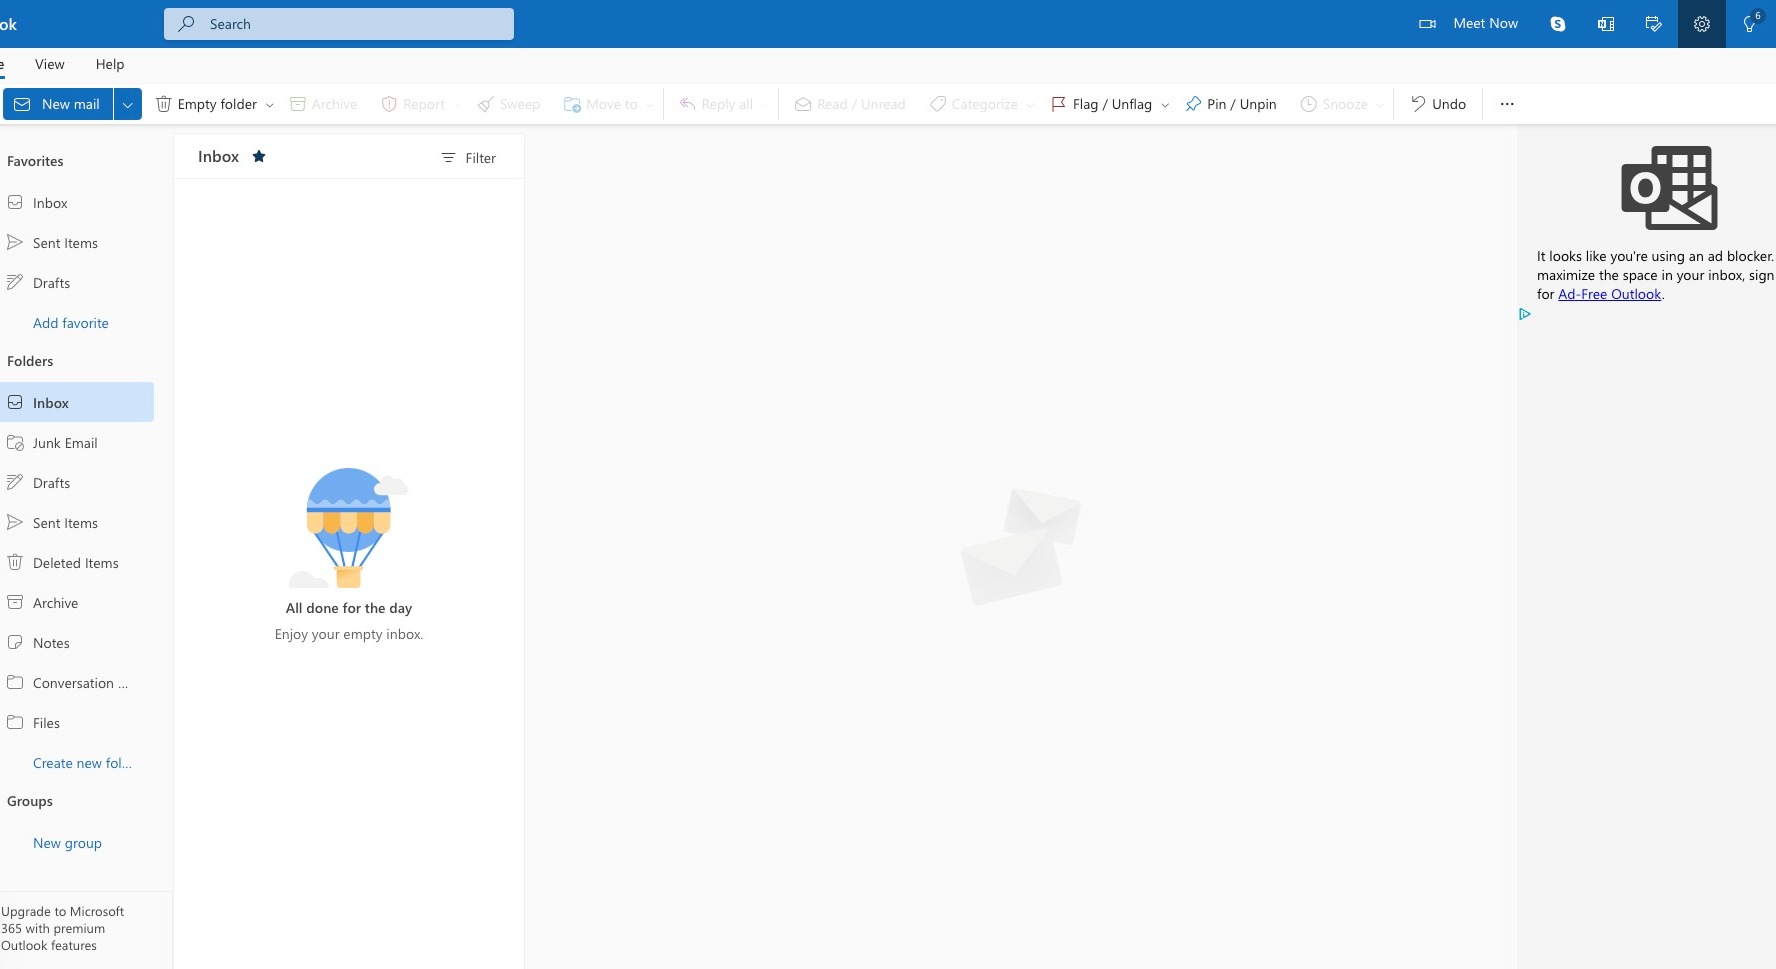Expand the Move to dropdown chevron
Viewport: 1776px width, 969px height.
point(650,105)
